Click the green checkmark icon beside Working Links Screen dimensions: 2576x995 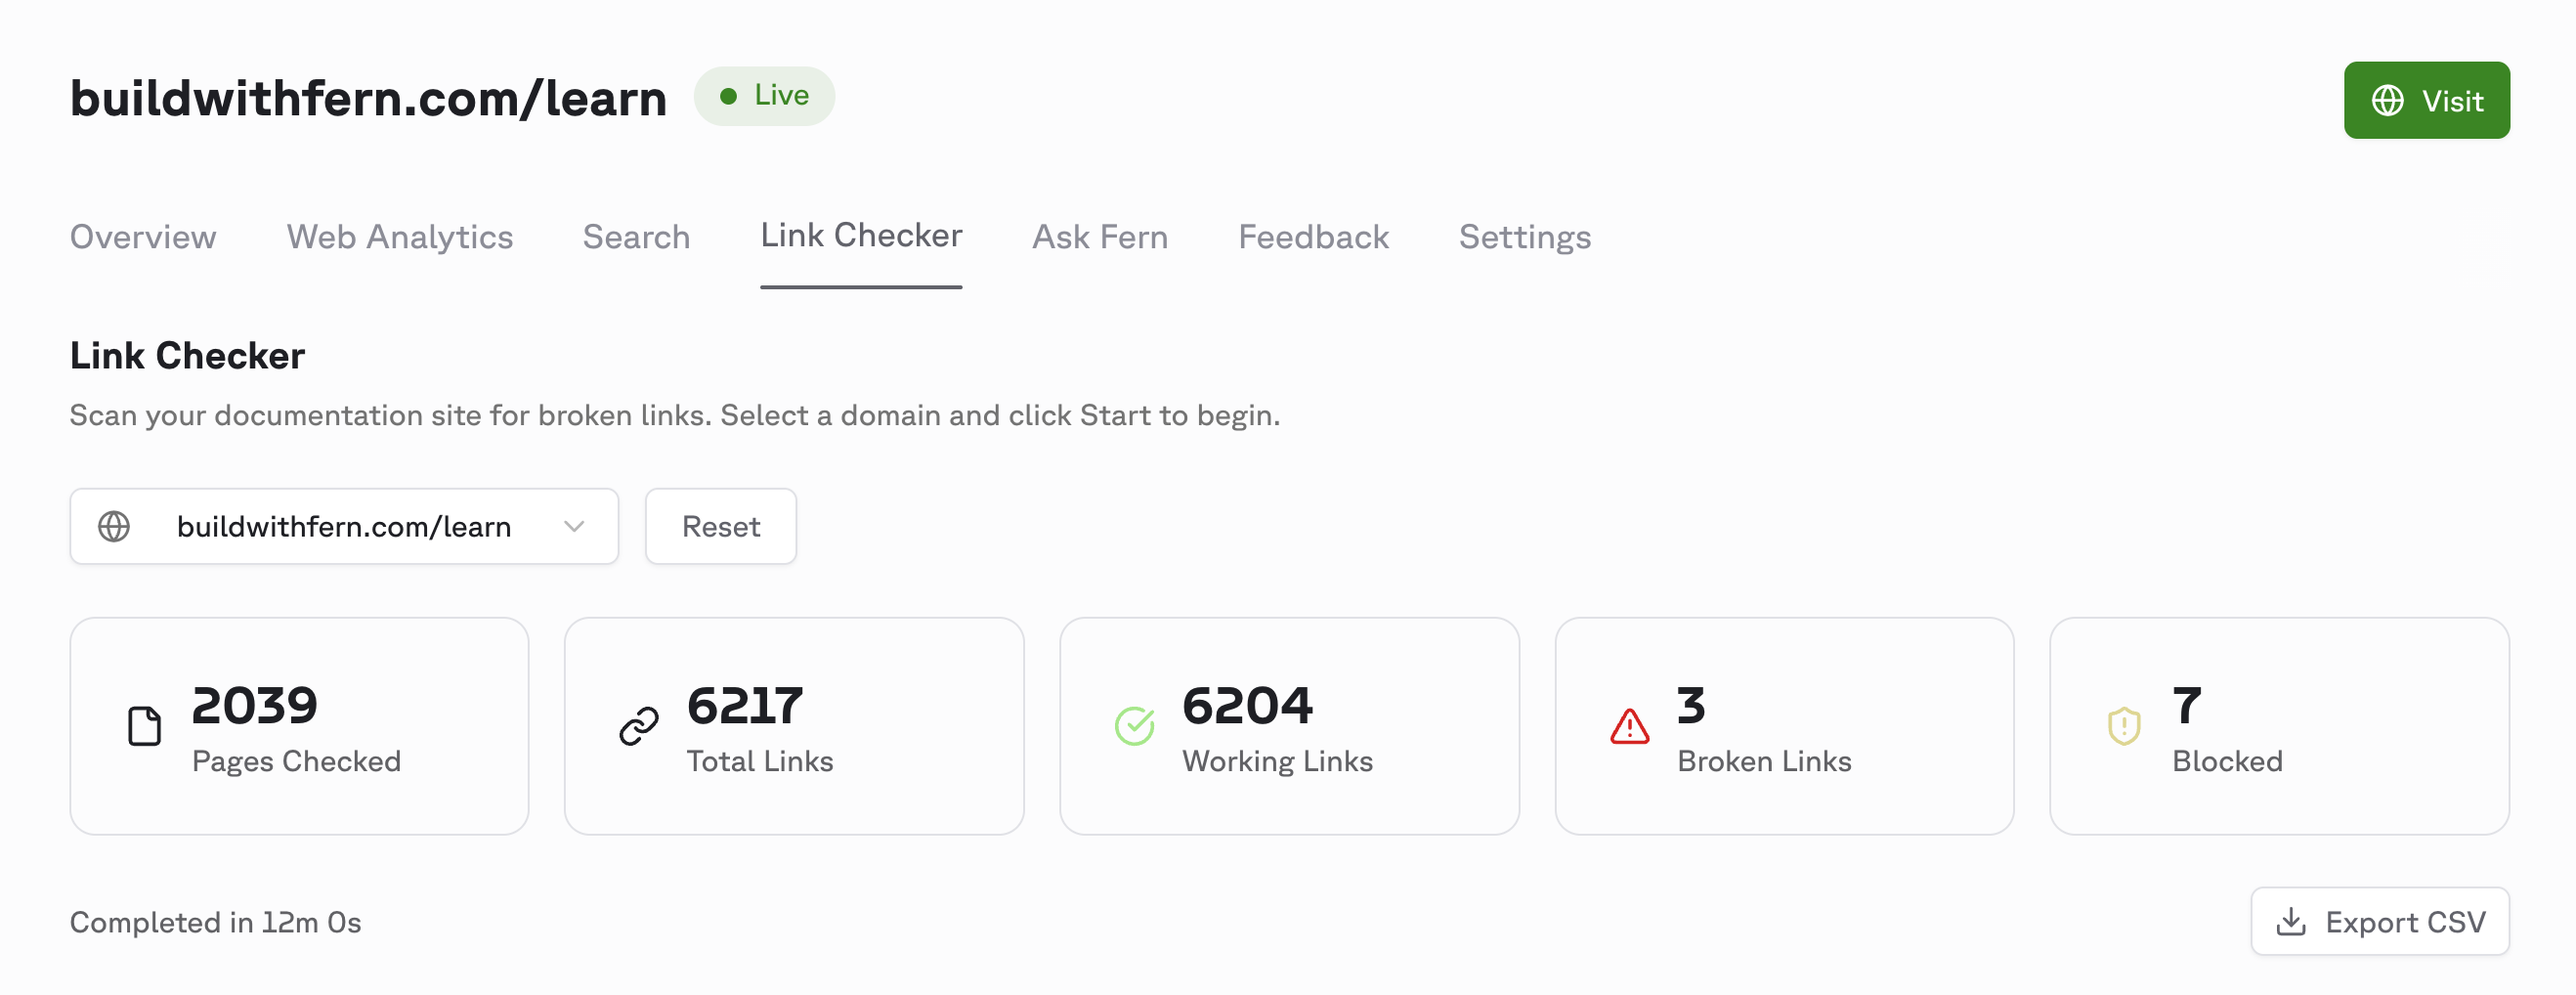(1133, 726)
